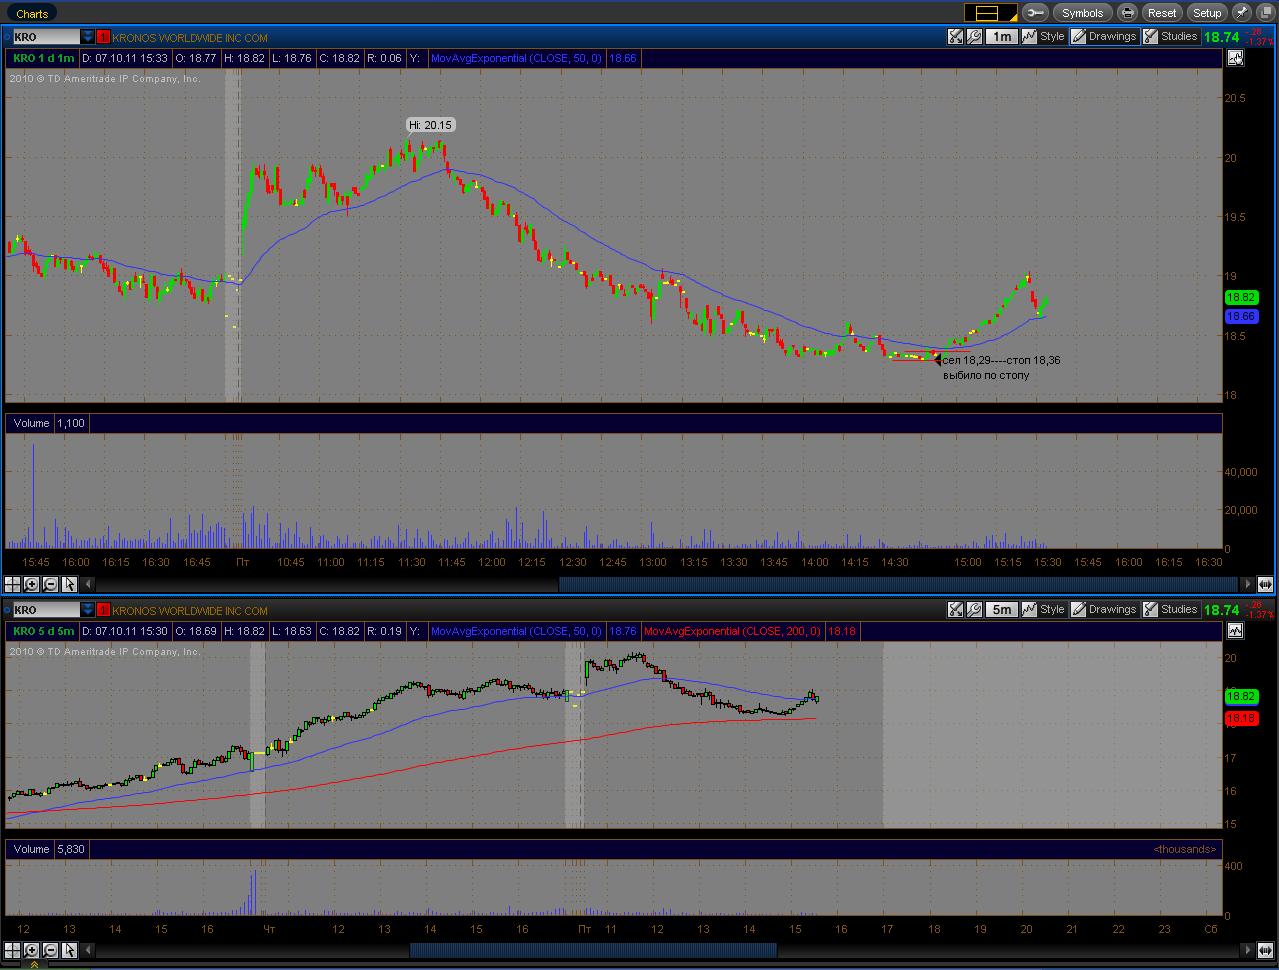Expand the yellow chart grid layout selector
Image resolution: width=1279 pixels, height=970 pixels.
[991, 13]
